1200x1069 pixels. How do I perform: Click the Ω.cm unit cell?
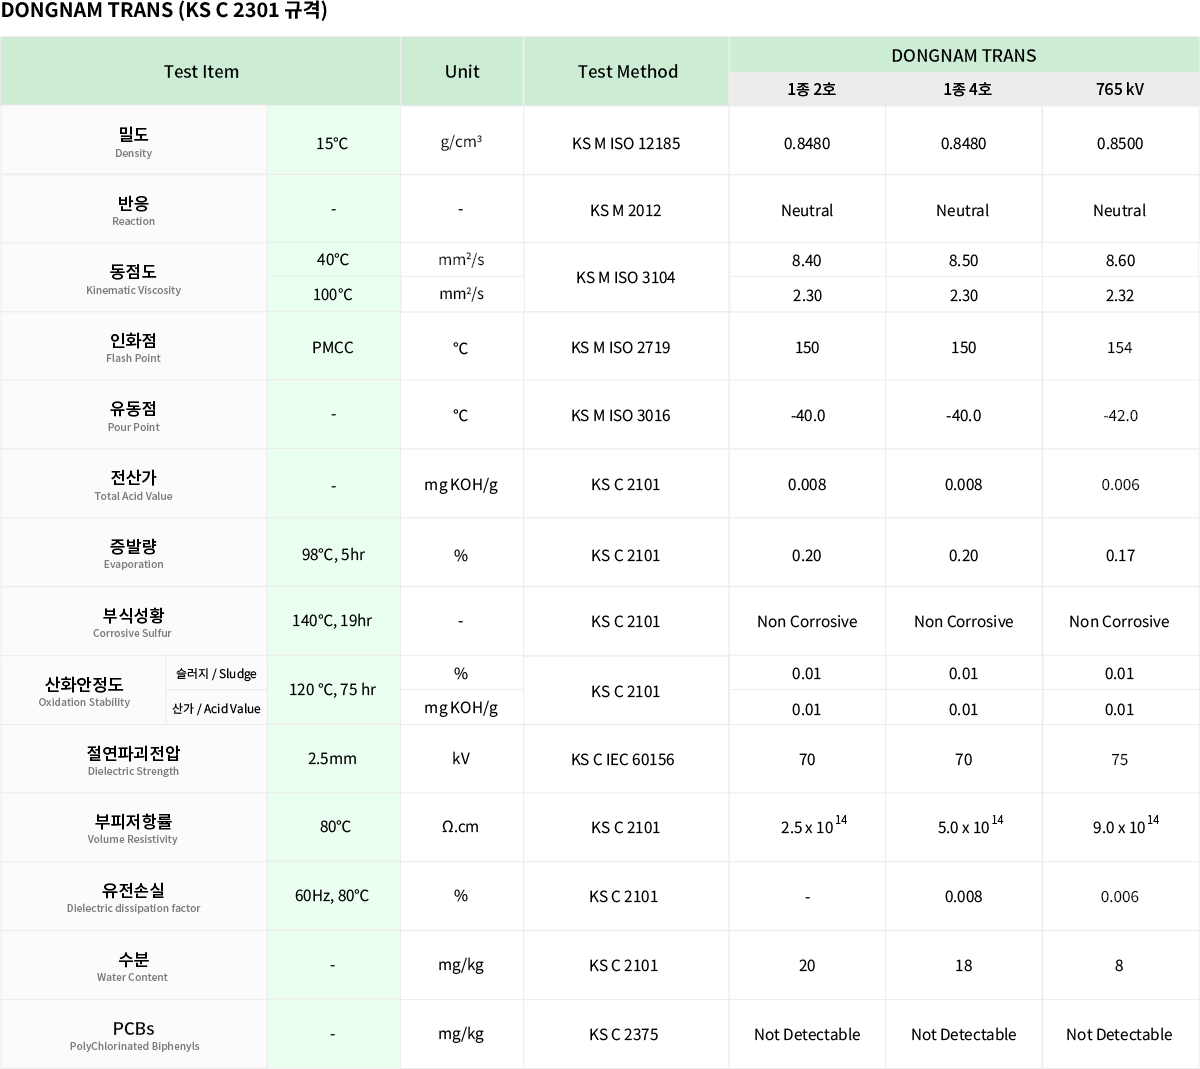[461, 826]
